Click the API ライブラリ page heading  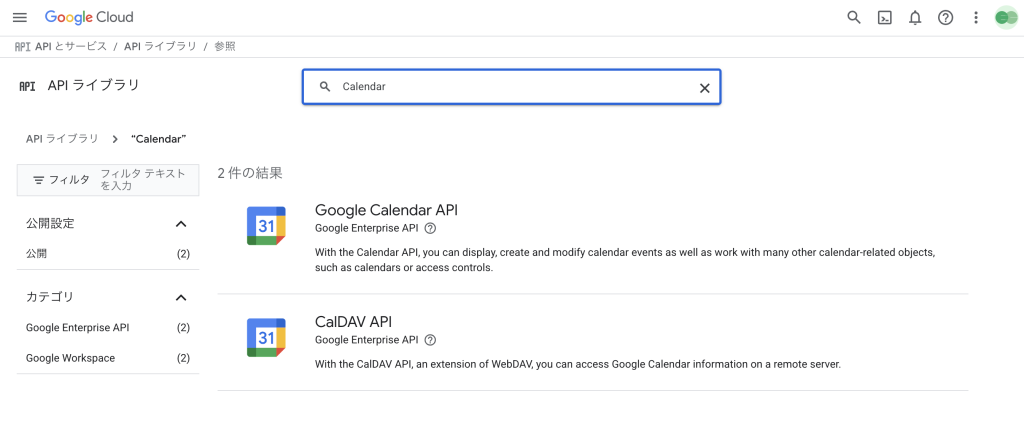coord(93,86)
